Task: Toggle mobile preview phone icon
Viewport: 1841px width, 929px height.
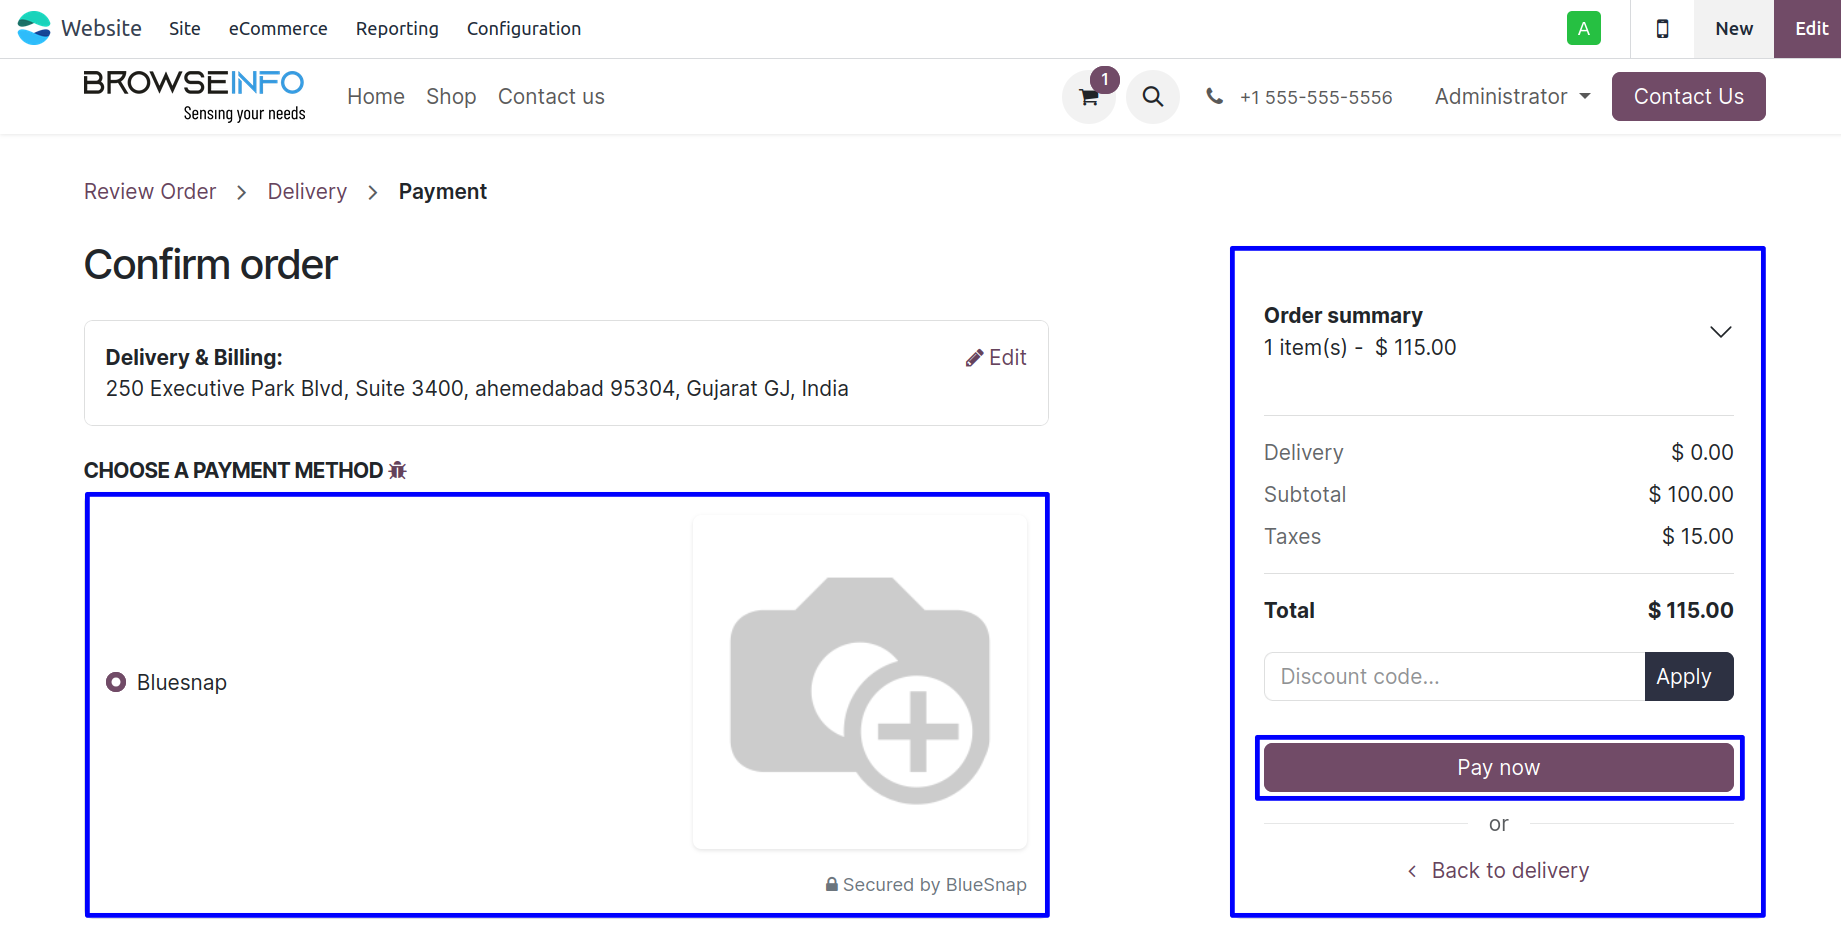Action: (x=1662, y=29)
